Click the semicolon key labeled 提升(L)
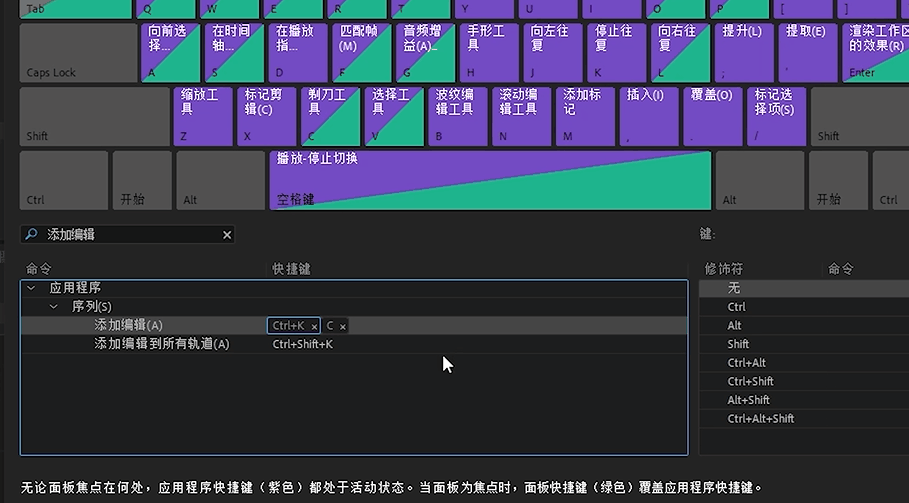The image size is (909, 503). 744,53
